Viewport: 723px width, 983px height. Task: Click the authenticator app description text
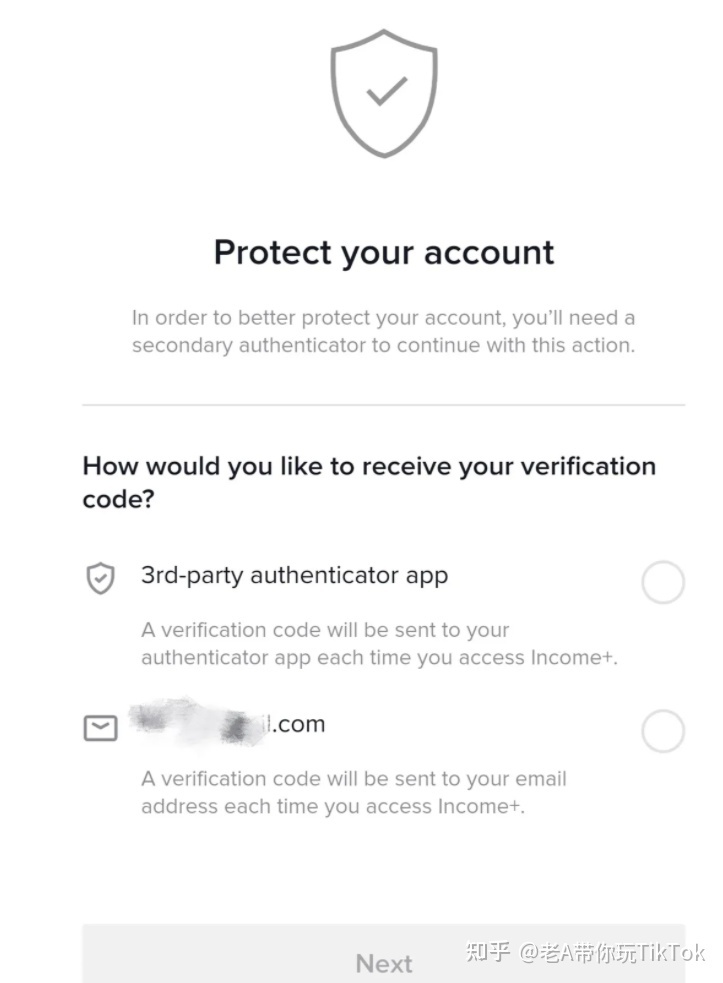point(378,644)
